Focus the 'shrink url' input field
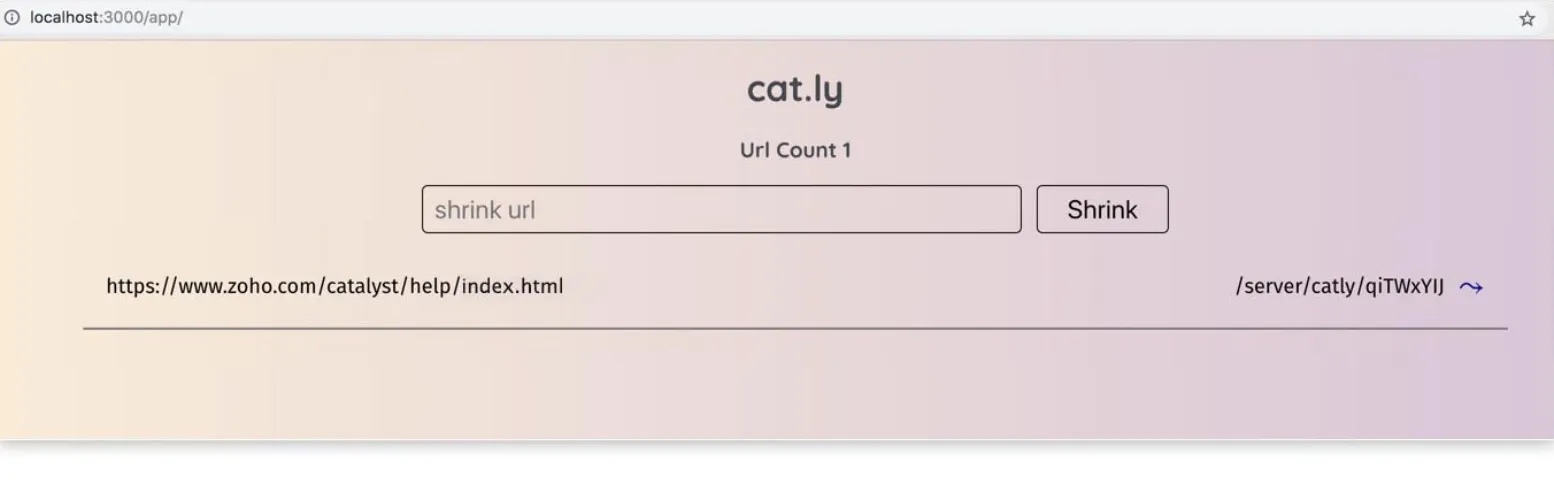 [721, 209]
